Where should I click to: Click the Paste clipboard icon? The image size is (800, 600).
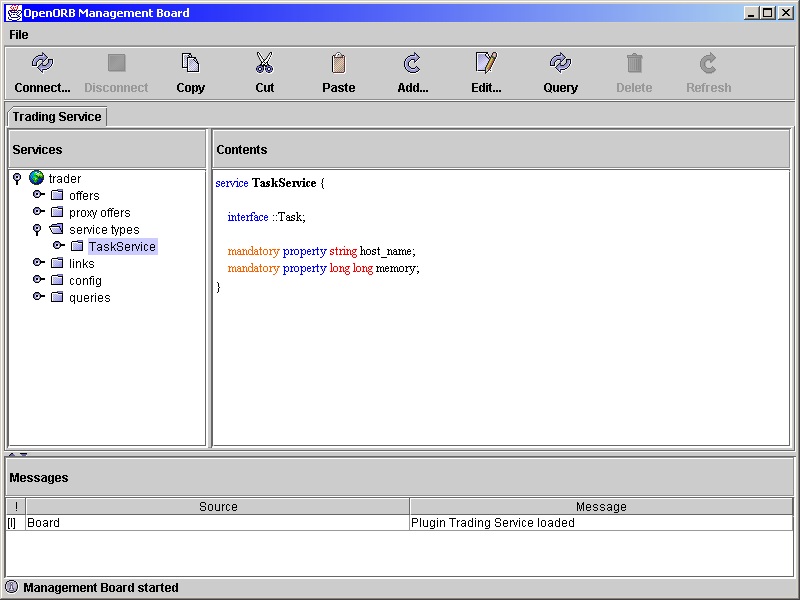click(x=338, y=63)
